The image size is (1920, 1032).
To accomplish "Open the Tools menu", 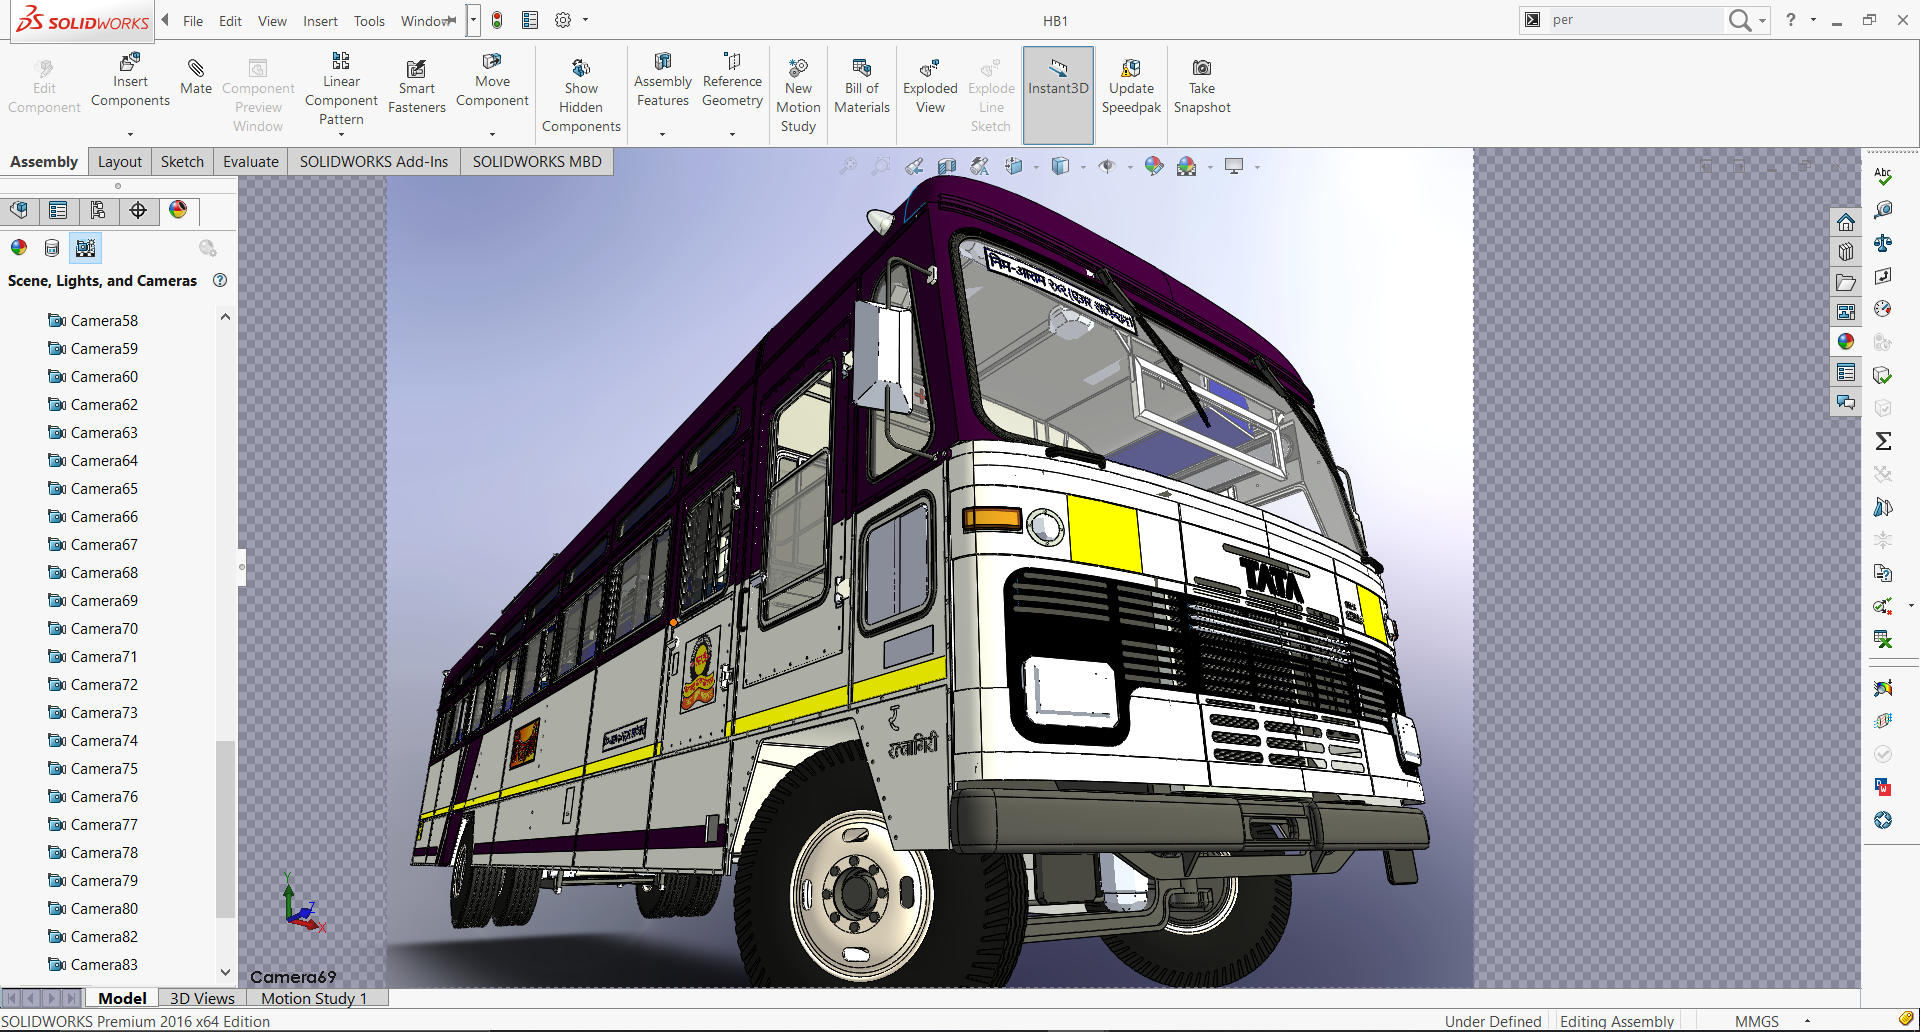I will click(369, 21).
